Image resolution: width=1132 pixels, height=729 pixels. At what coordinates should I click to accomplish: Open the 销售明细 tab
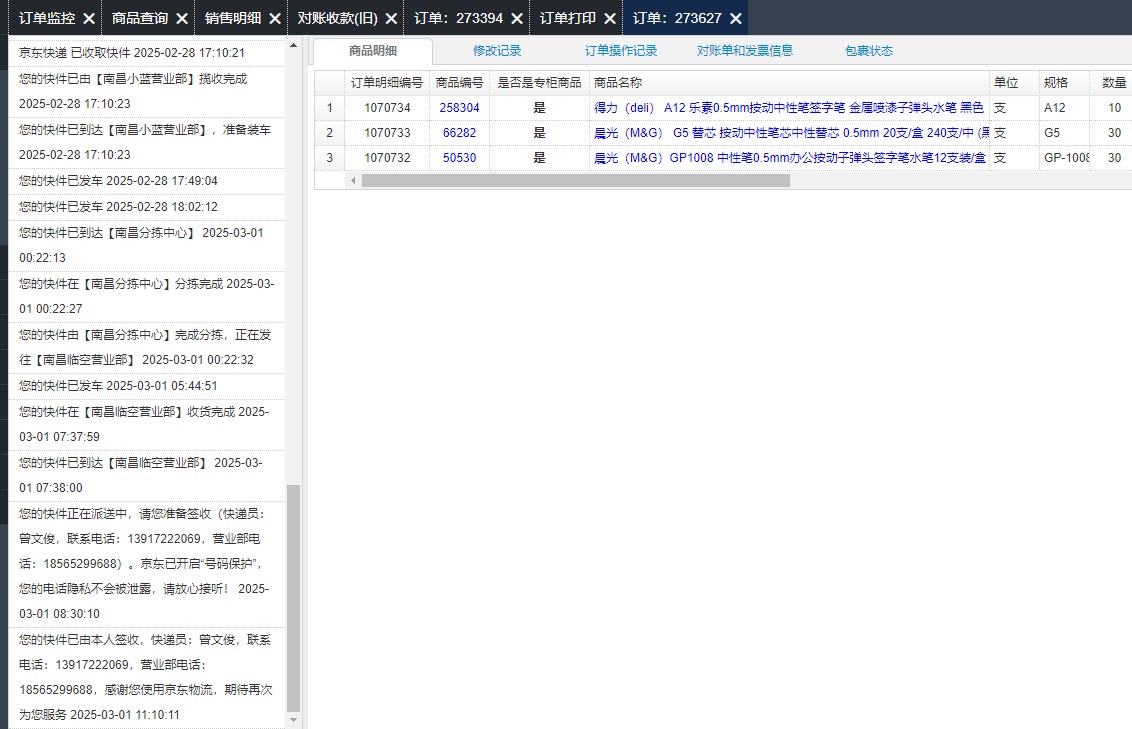tap(233, 18)
